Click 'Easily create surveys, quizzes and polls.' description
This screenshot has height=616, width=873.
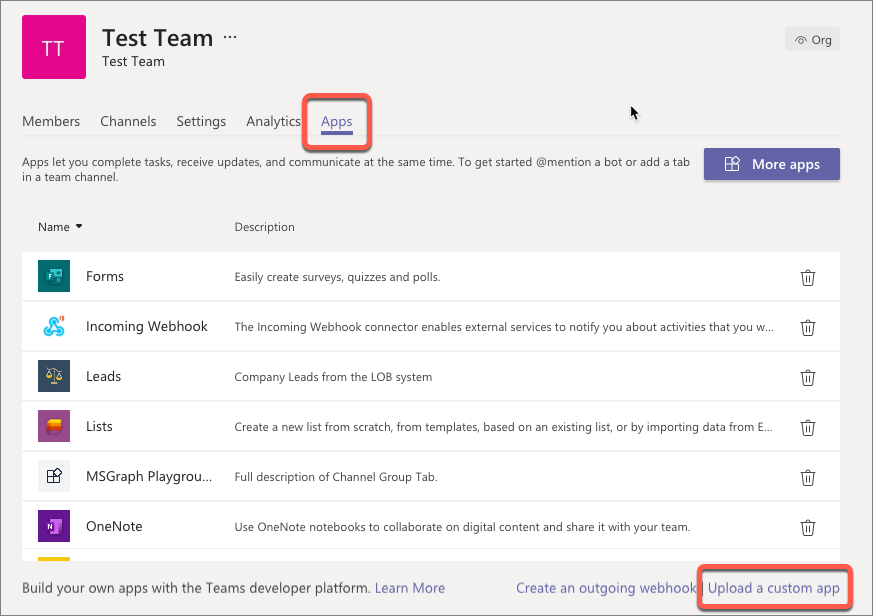tap(337, 277)
